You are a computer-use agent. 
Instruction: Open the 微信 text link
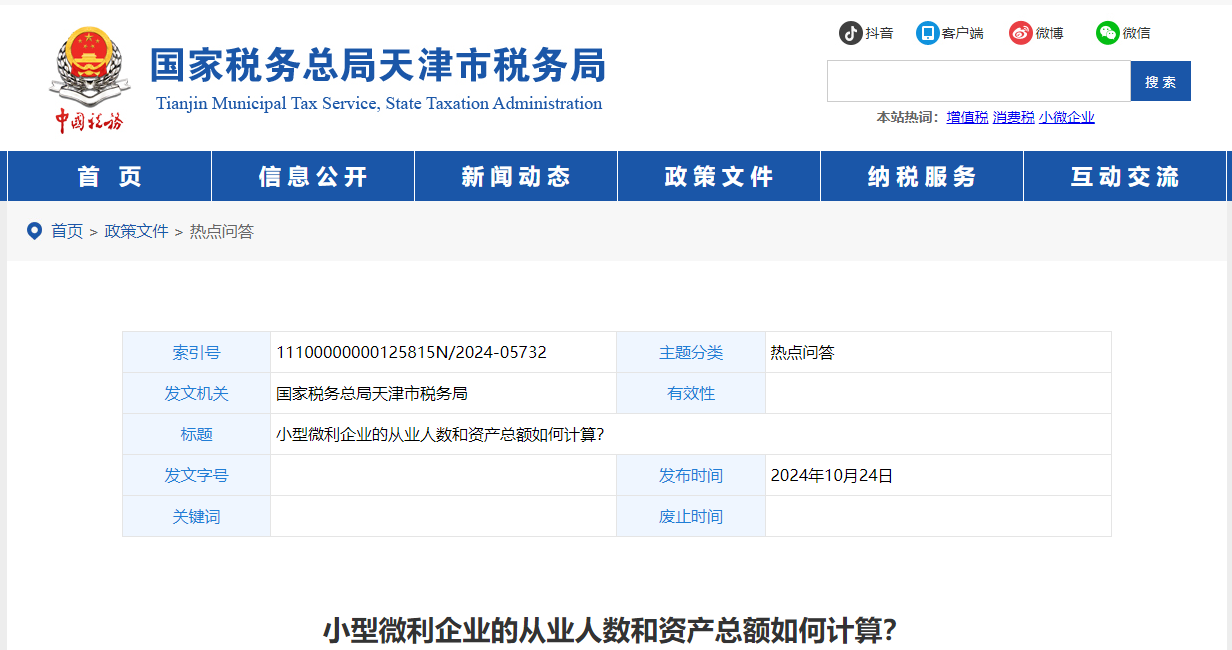1136,33
